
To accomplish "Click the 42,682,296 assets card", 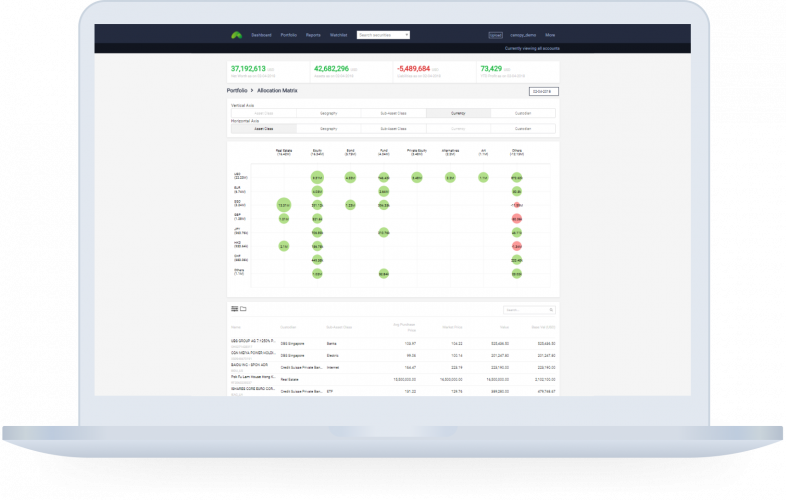I will pos(351,72).
